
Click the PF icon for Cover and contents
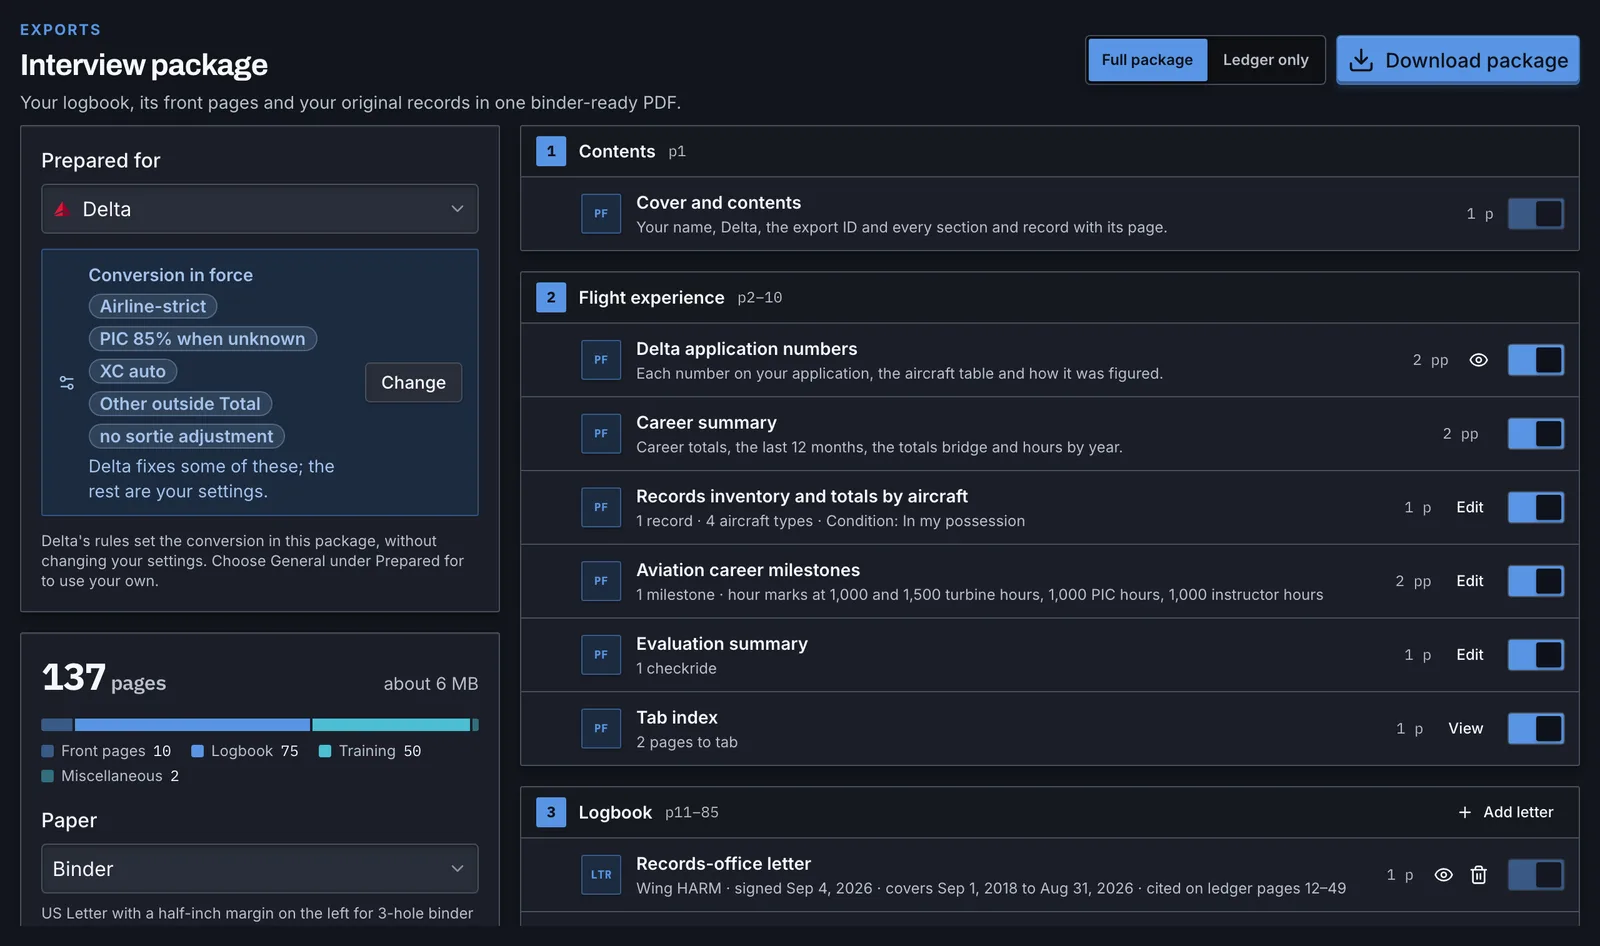[601, 214]
